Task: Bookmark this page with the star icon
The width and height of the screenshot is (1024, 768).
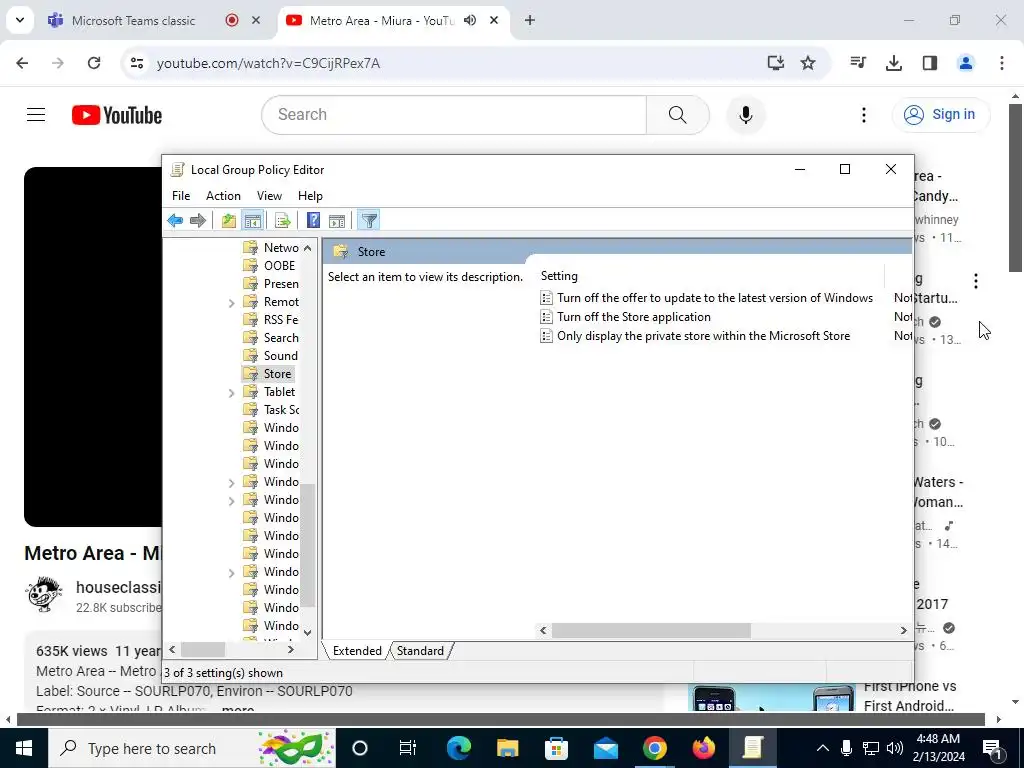Action: click(x=808, y=63)
